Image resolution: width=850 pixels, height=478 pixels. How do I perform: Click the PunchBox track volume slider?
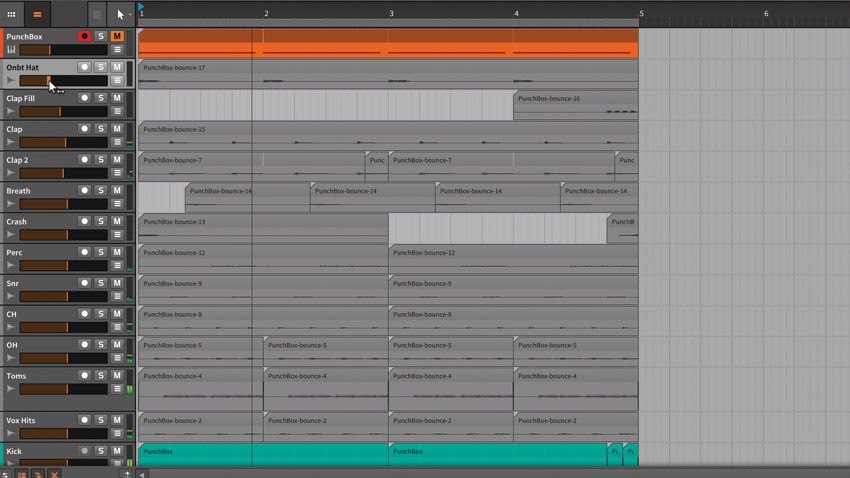63,50
